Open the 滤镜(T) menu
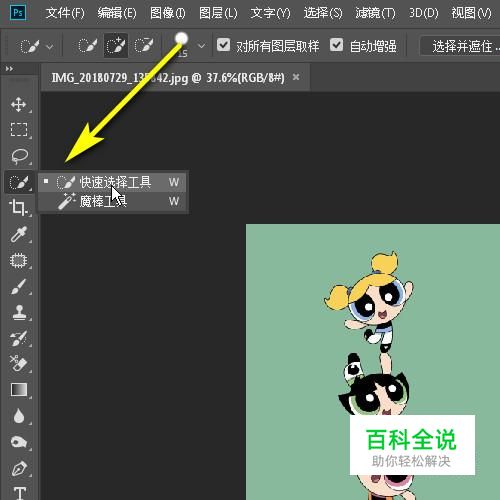500x500 pixels. (x=375, y=13)
